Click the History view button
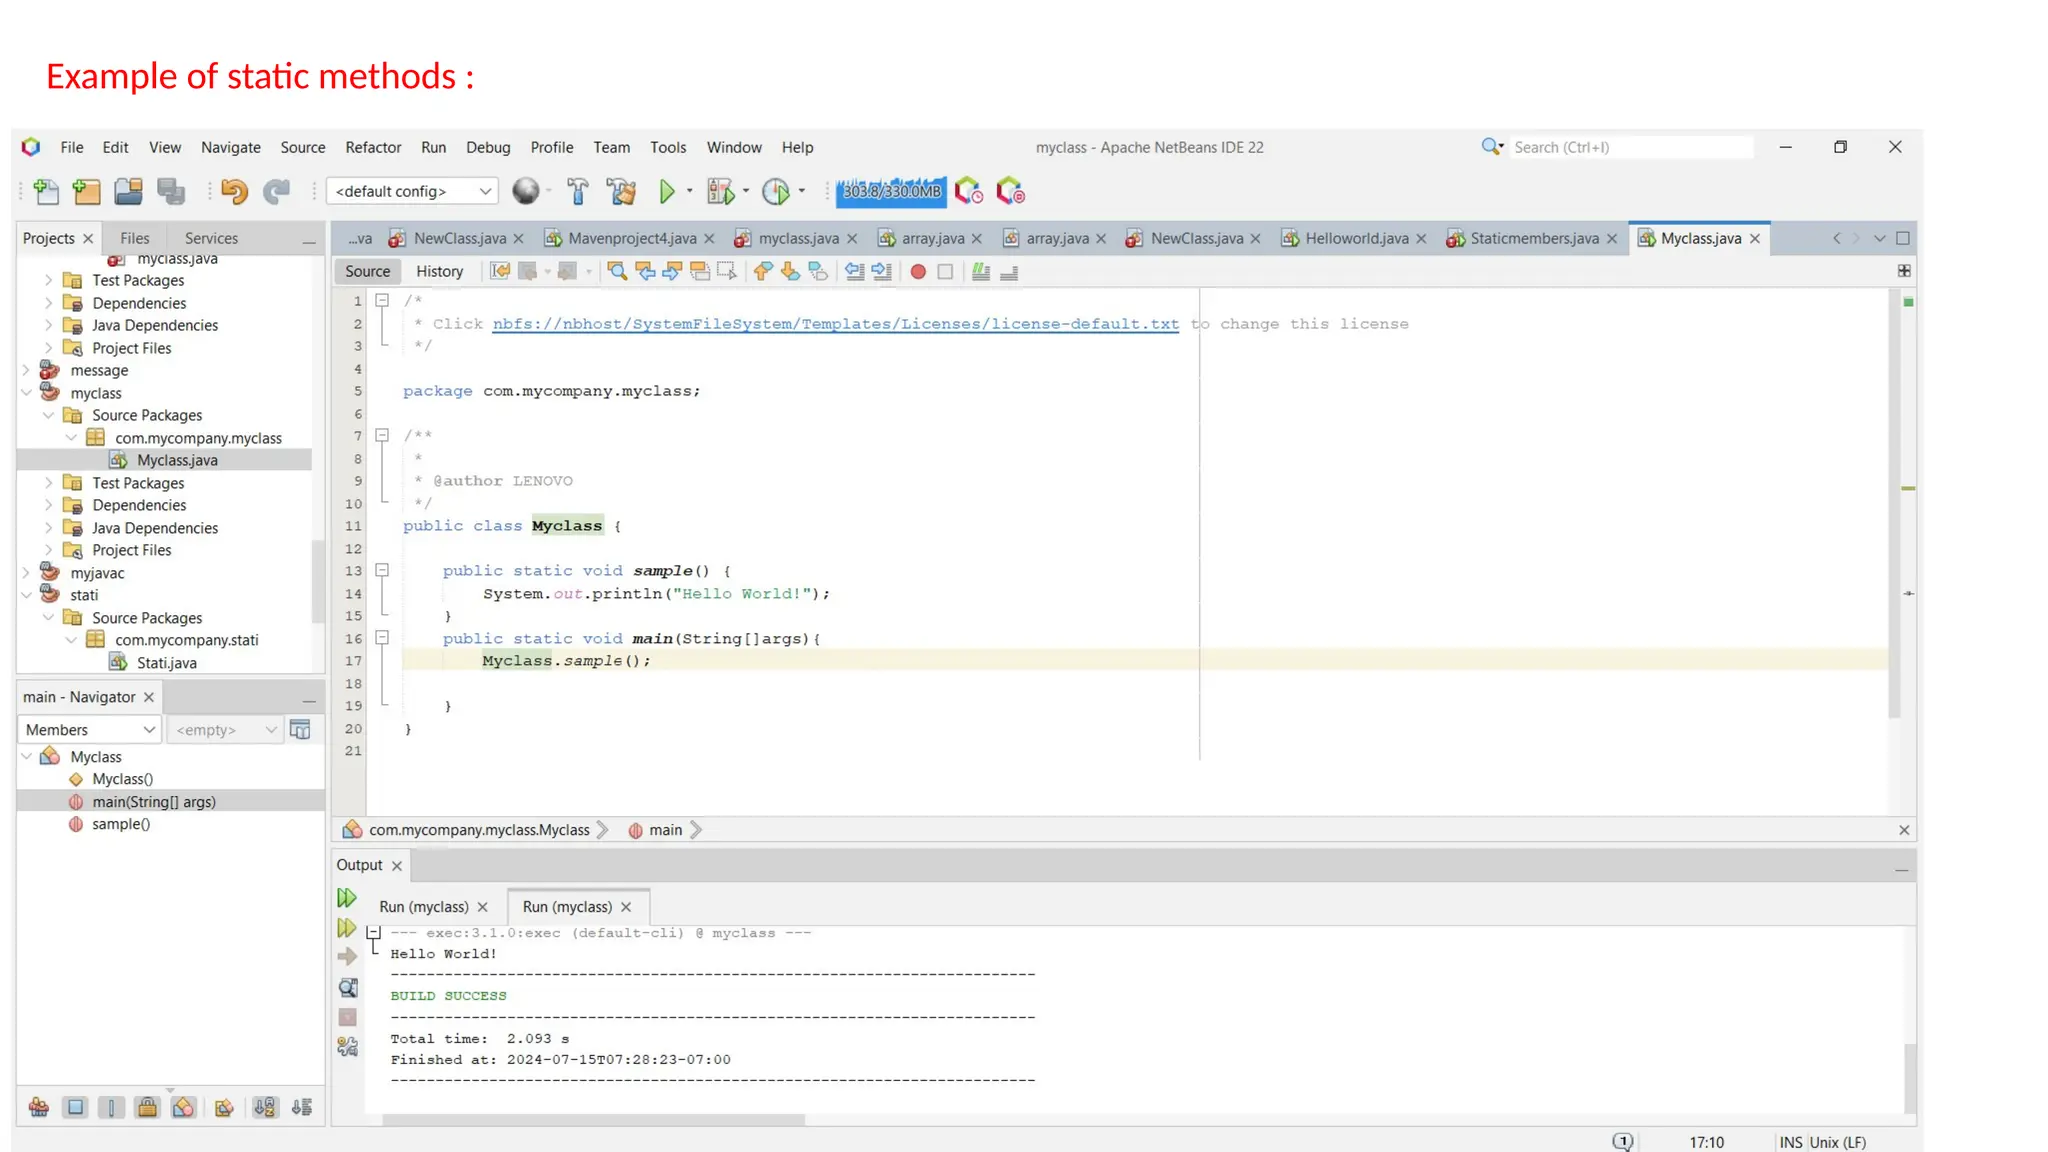2048x1152 pixels. click(x=439, y=271)
